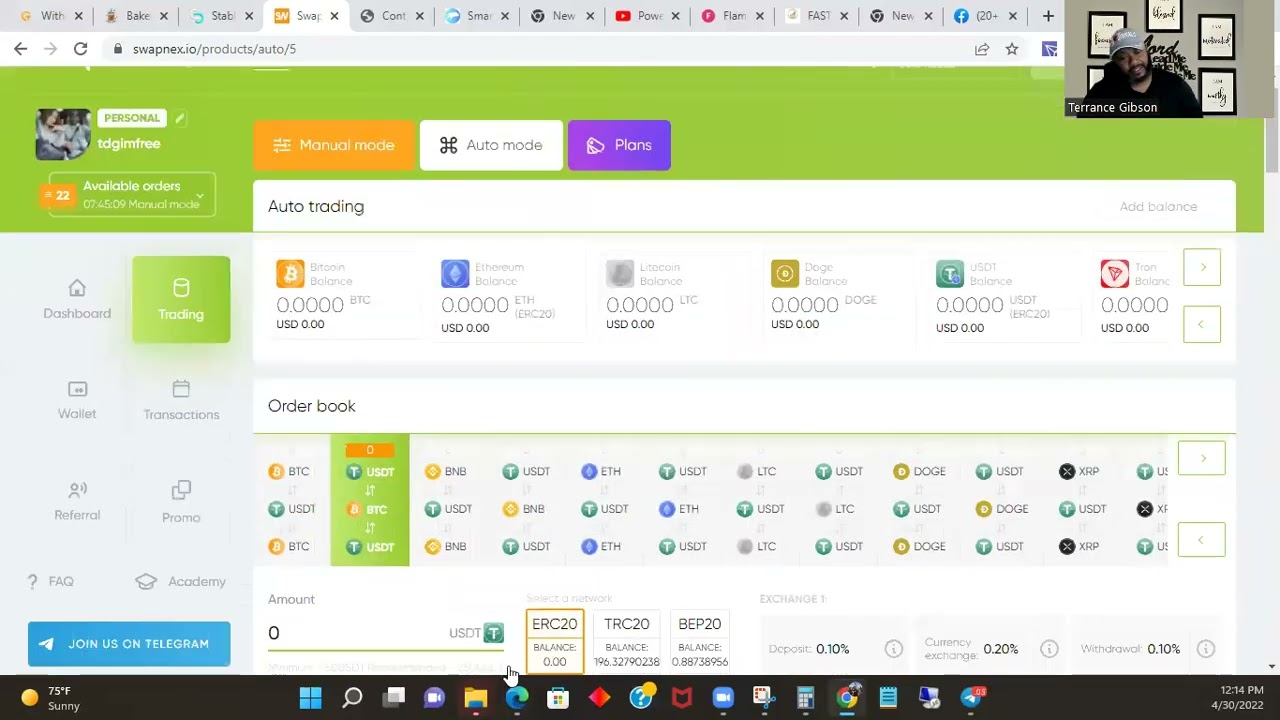This screenshot has width=1280, height=720.
Task: Bookmark this page with star icon
Action: tap(1012, 49)
